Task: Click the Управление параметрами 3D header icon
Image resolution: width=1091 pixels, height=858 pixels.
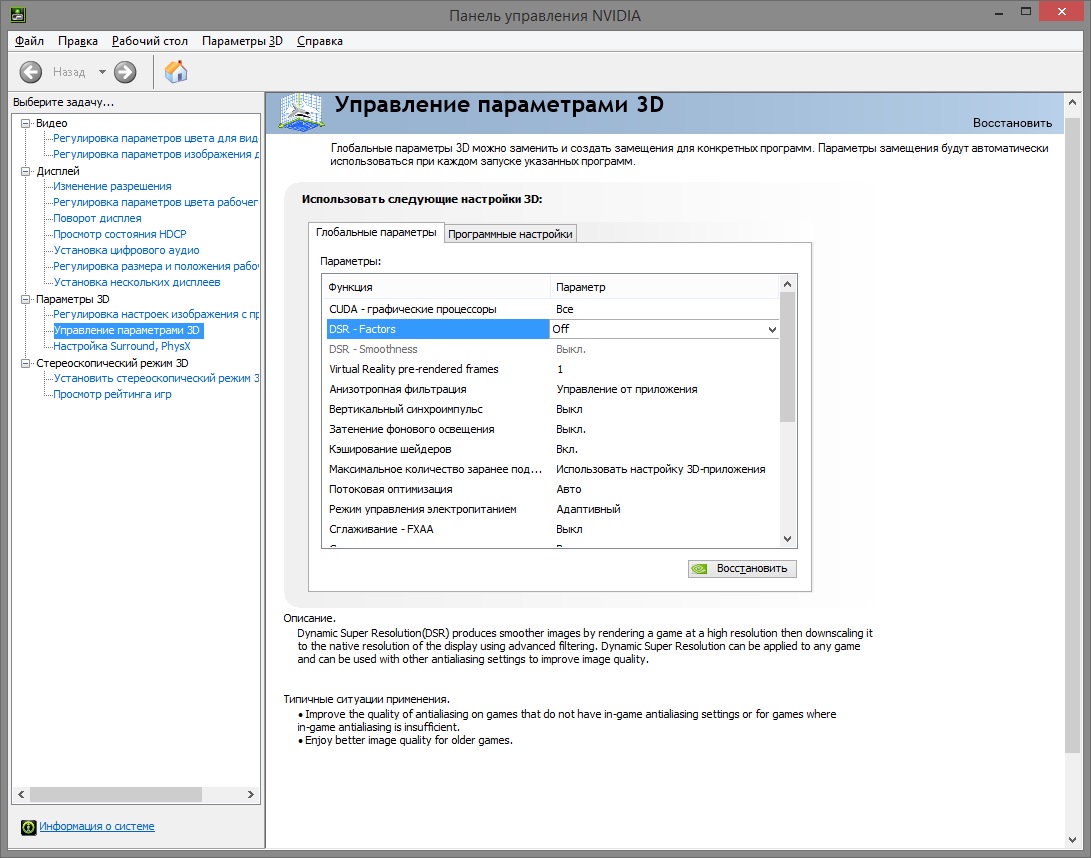Action: click(x=301, y=112)
